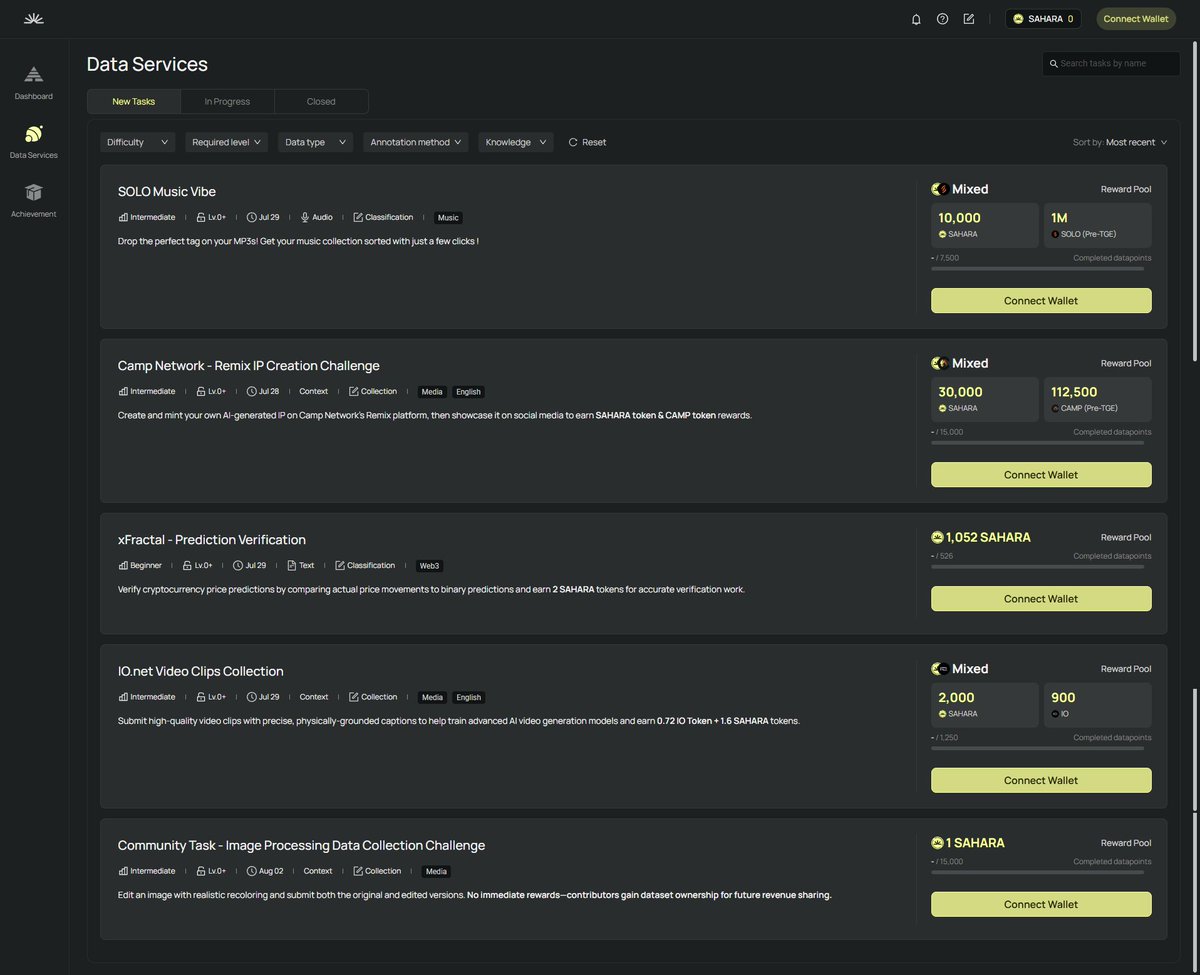The image size is (1200, 975).
Task: Click Classification pencil icon in SOLO Music Vibe row
Action: click(357, 217)
